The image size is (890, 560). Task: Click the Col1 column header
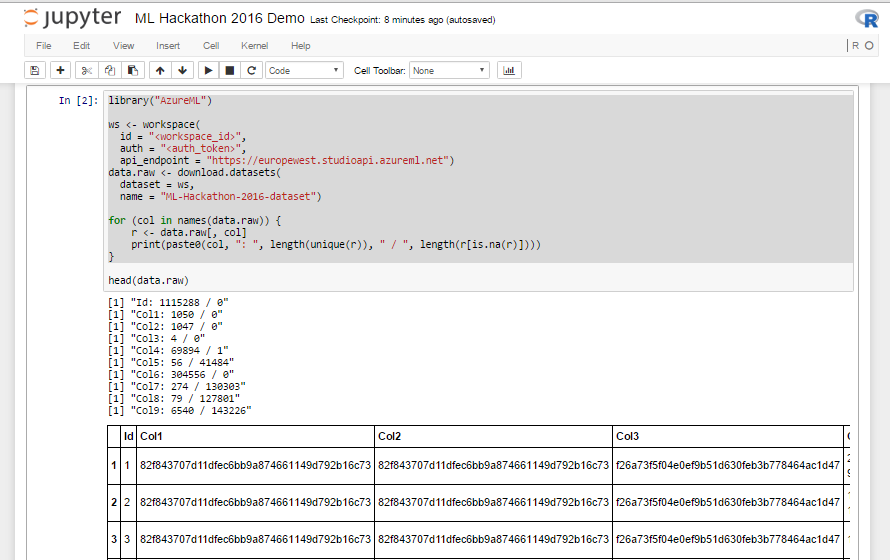[255, 436]
